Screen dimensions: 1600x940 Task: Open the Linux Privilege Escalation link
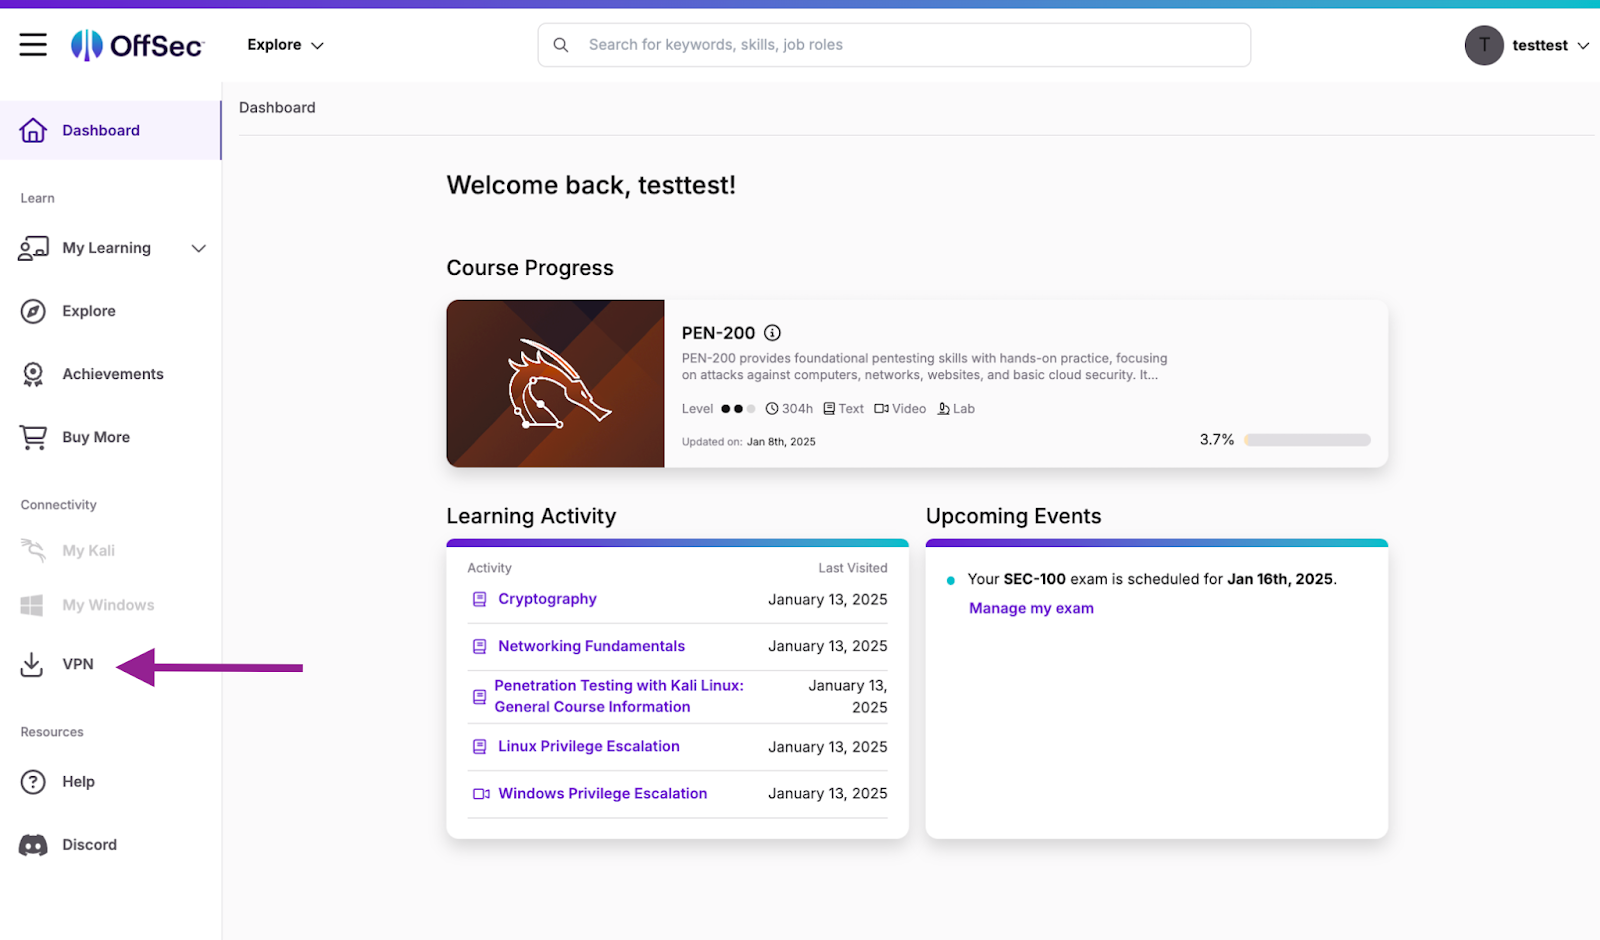(x=589, y=746)
